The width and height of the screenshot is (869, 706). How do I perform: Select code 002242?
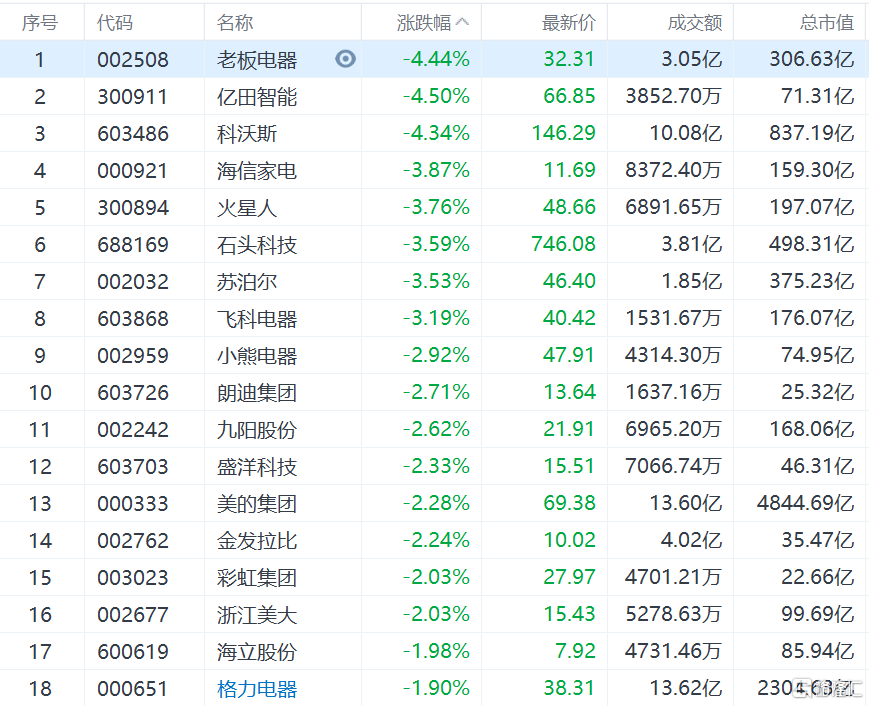click(x=133, y=429)
